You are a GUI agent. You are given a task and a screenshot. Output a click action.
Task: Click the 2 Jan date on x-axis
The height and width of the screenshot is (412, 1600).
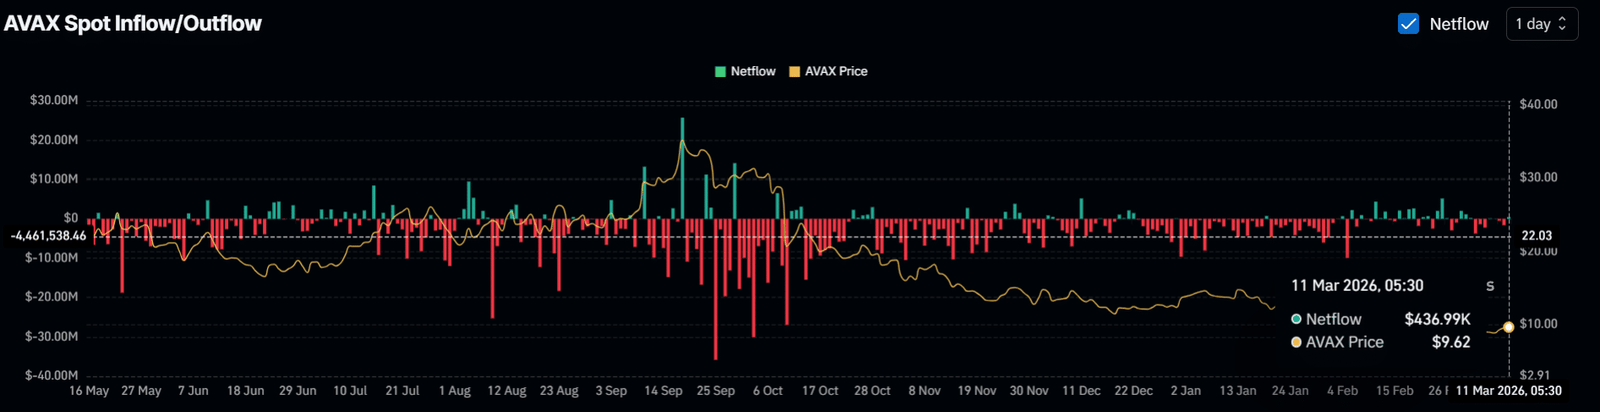coord(1185,391)
